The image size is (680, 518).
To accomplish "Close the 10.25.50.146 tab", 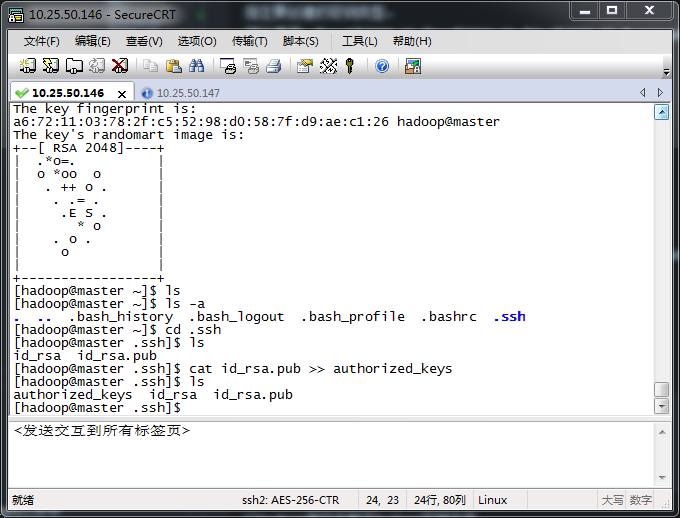I will coord(122,93).
